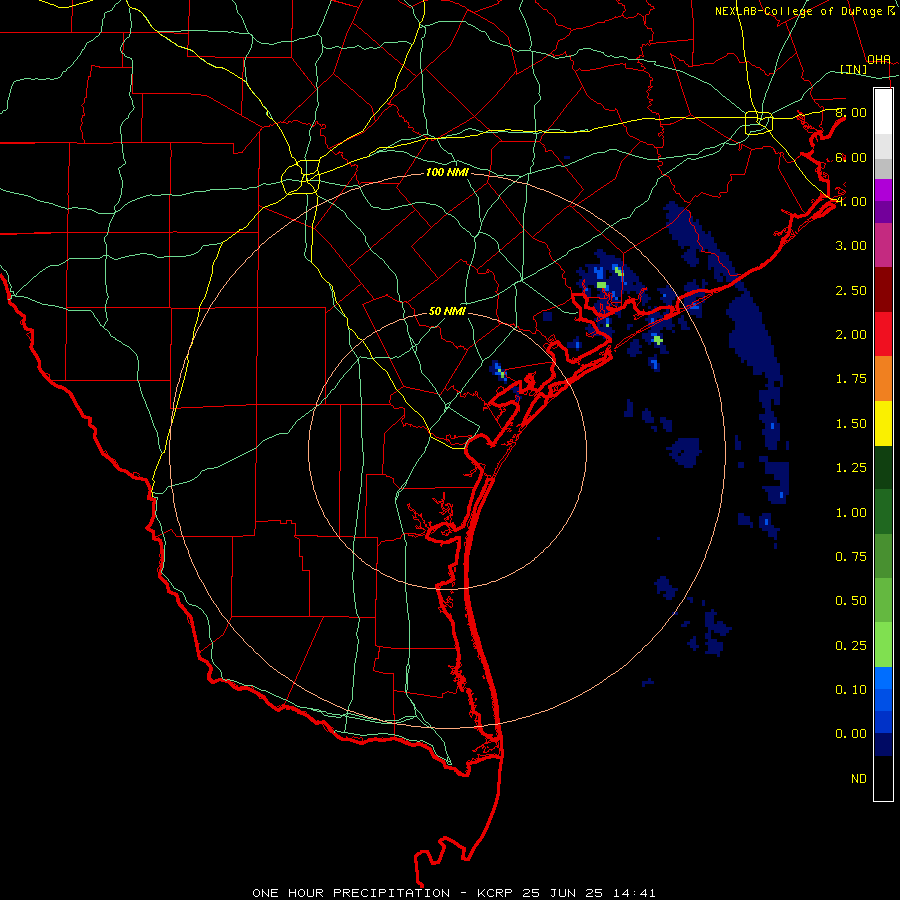The width and height of the screenshot is (900, 900).
Task: Click the 6.00 legend value
Action: pyautogui.click(x=851, y=157)
